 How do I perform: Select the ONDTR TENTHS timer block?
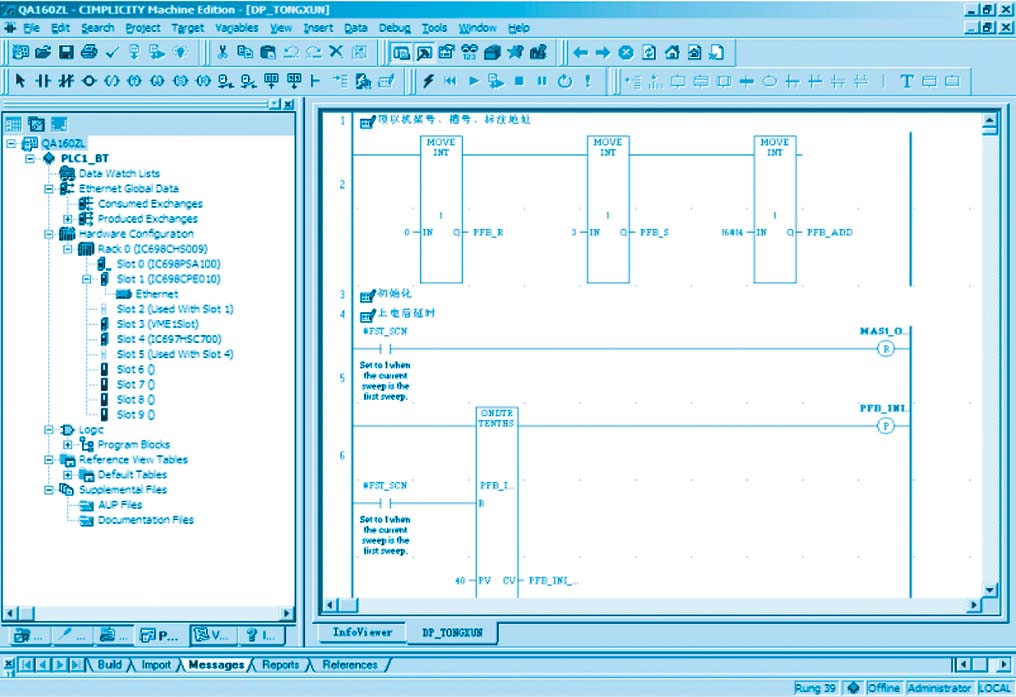(496, 502)
